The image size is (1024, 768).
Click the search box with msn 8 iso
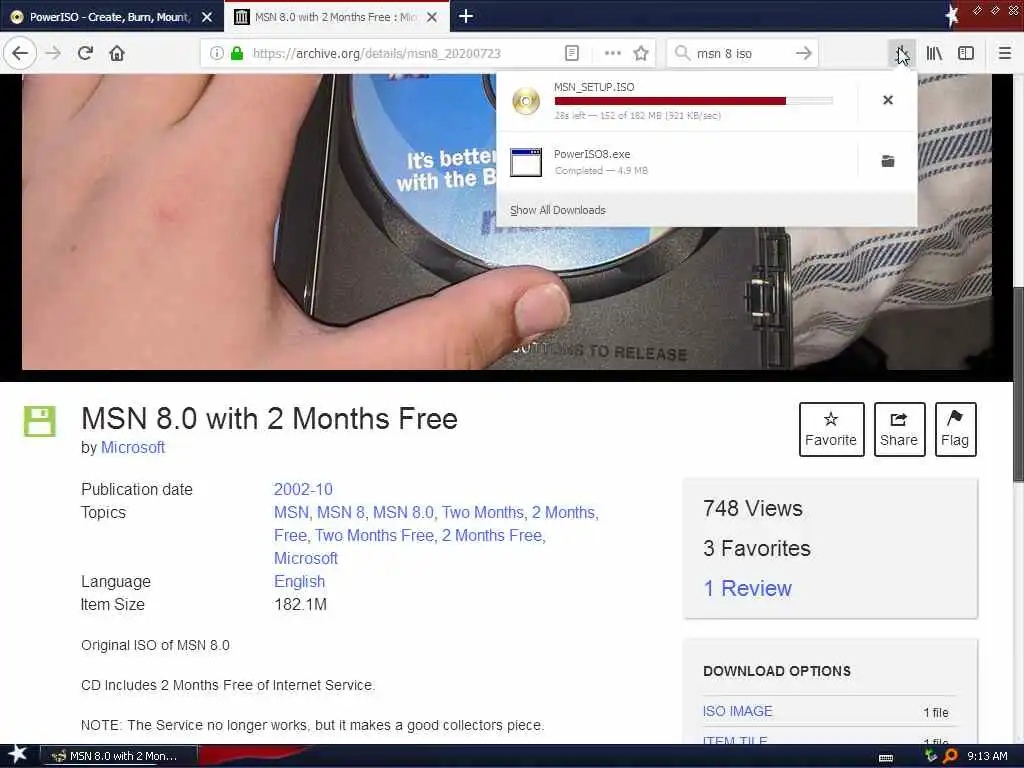pos(743,53)
